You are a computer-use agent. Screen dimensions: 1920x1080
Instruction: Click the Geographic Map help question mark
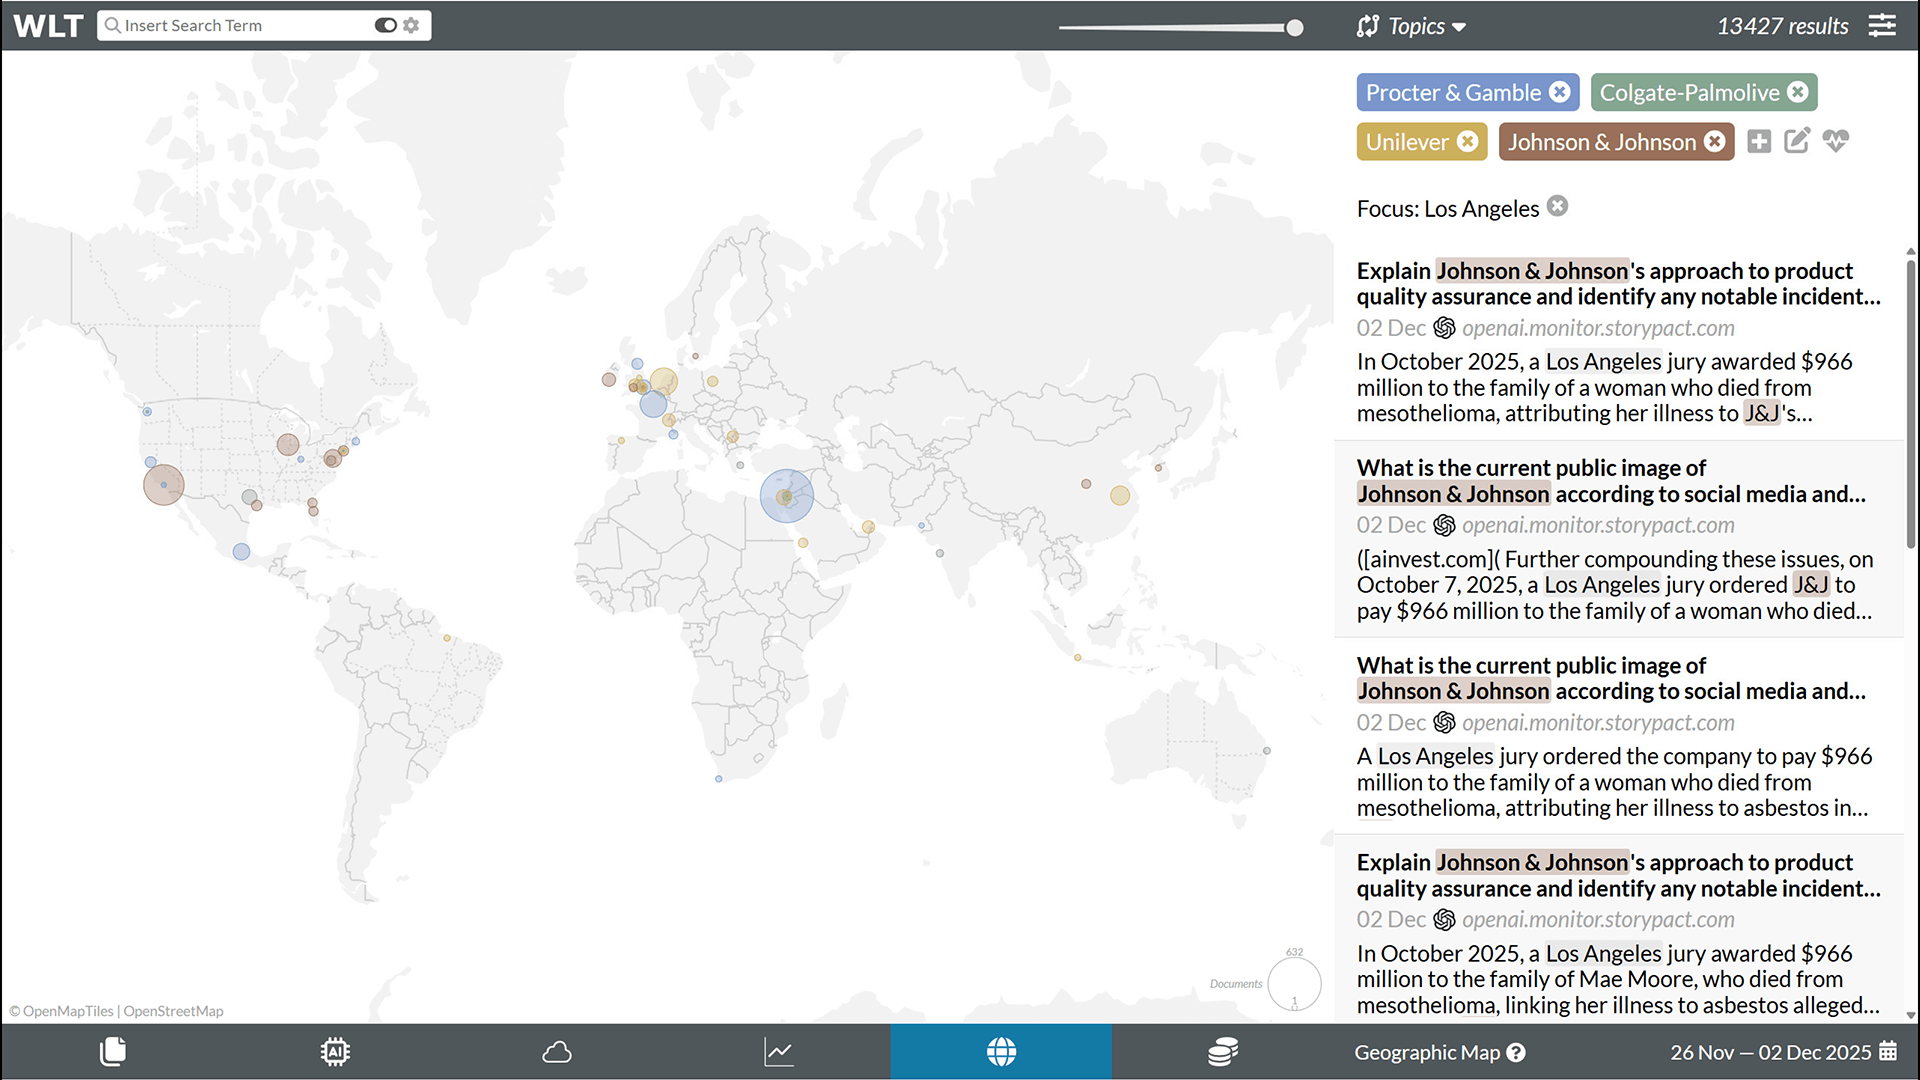(1518, 1052)
